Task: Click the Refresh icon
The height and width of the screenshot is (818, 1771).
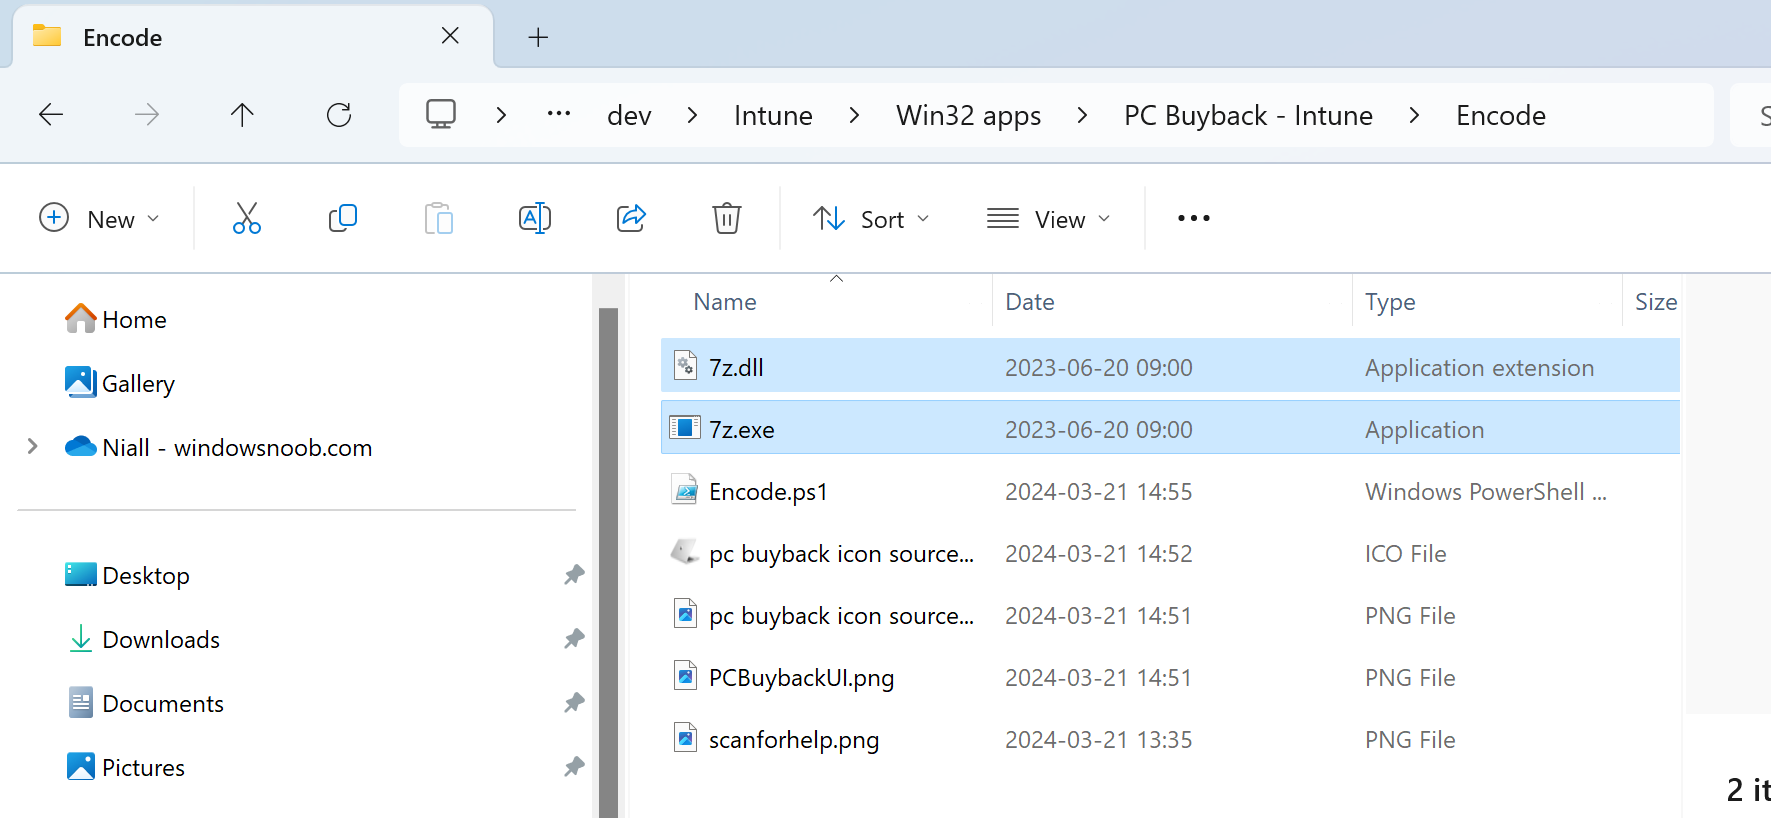Action: pyautogui.click(x=339, y=115)
